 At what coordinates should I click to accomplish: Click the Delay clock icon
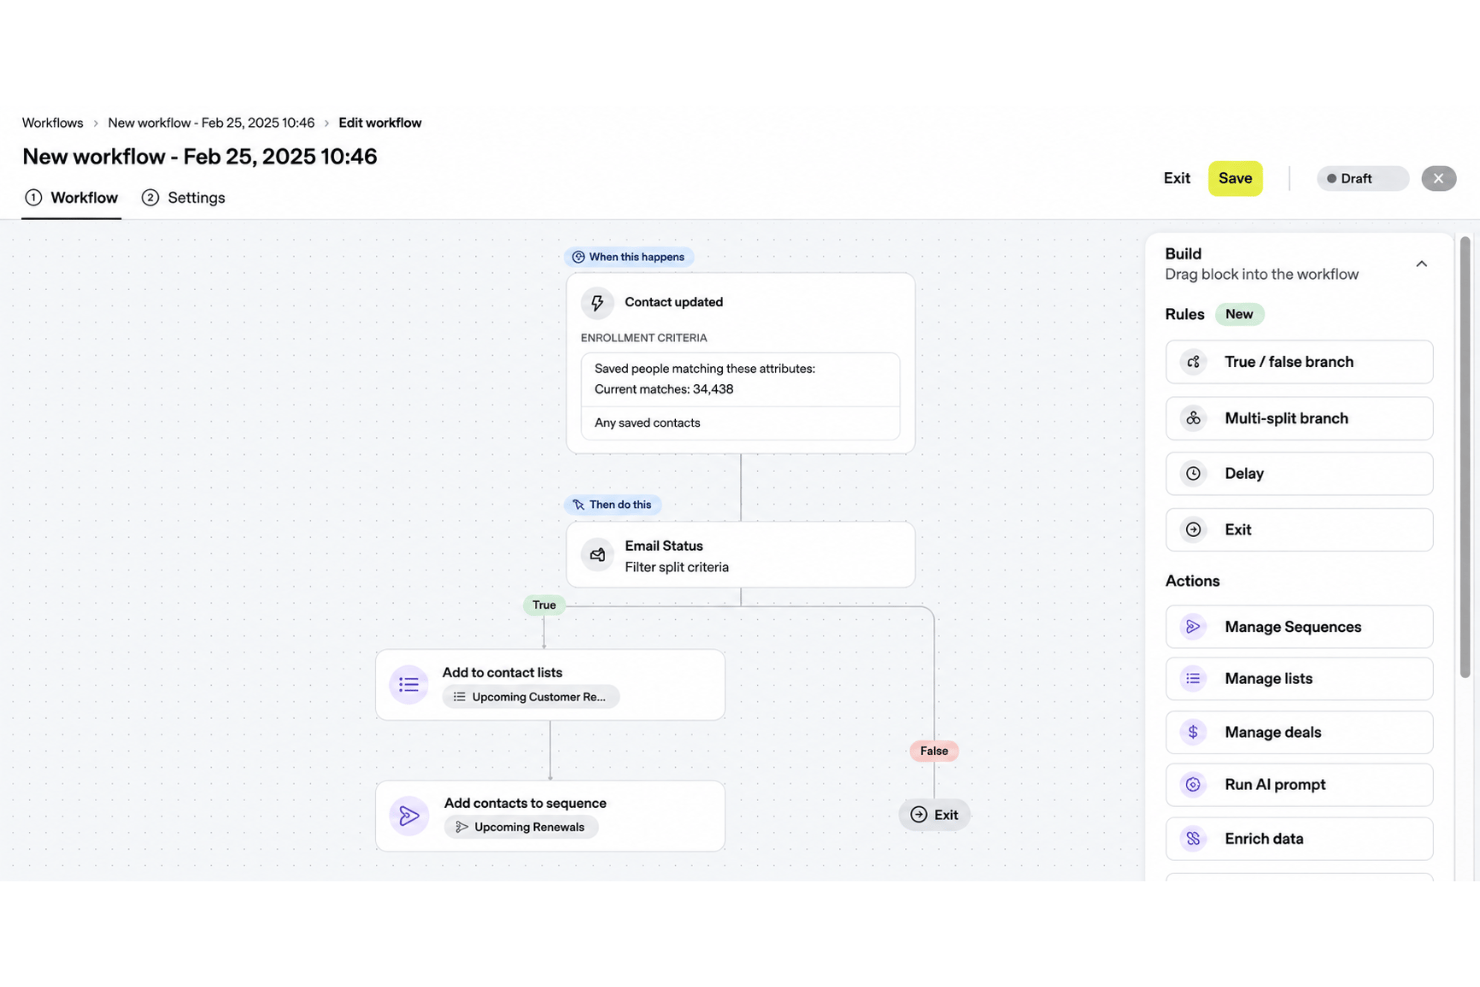(x=1193, y=474)
